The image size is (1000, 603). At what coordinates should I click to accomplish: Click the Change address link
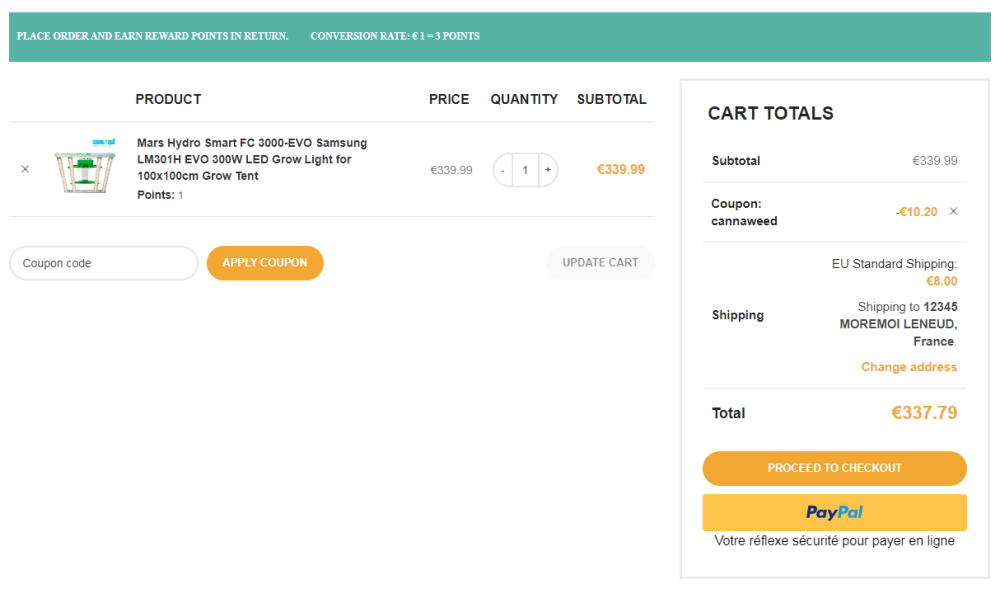[909, 367]
